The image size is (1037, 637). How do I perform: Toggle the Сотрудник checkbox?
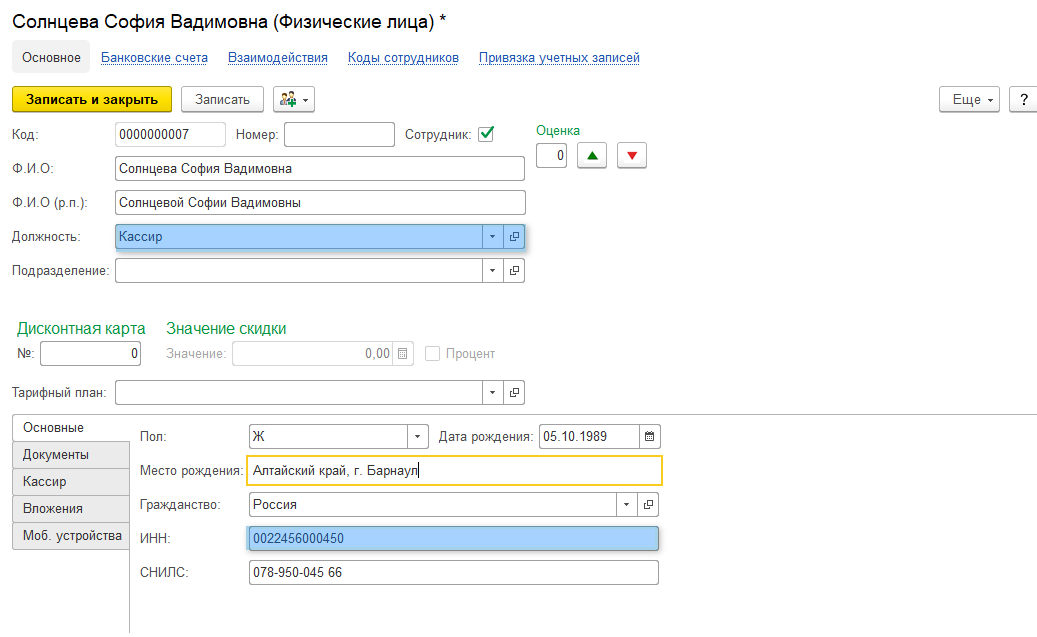(x=486, y=134)
